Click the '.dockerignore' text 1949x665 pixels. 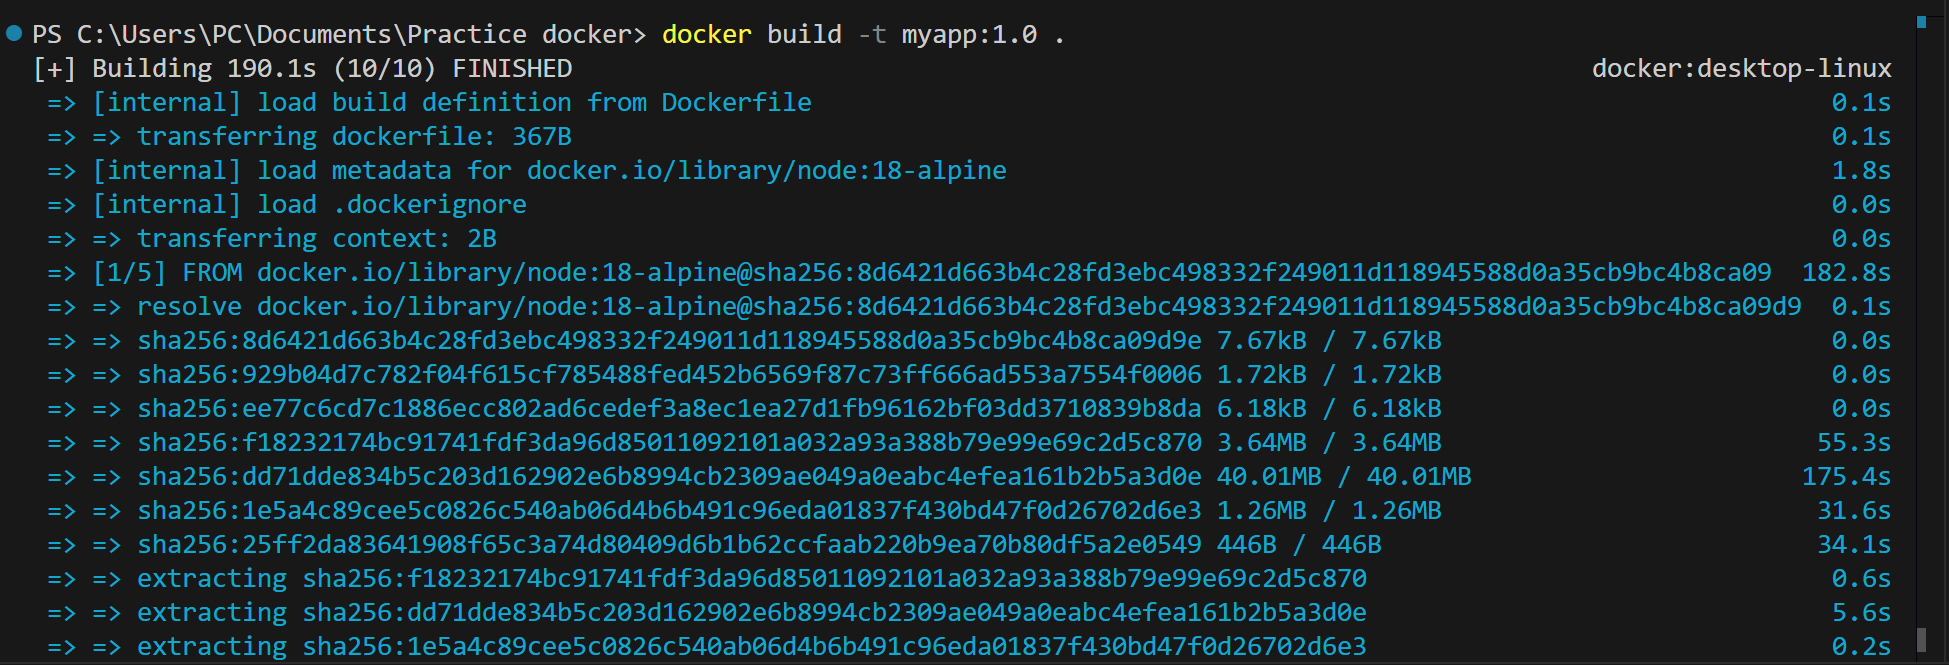click(429, 205)
